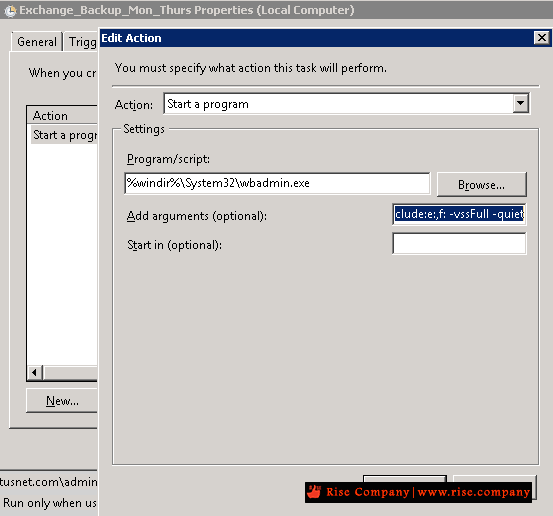Close the Edit Action dialog
Viewport: 553px width, 516px height.
click(x=541, y=37)
